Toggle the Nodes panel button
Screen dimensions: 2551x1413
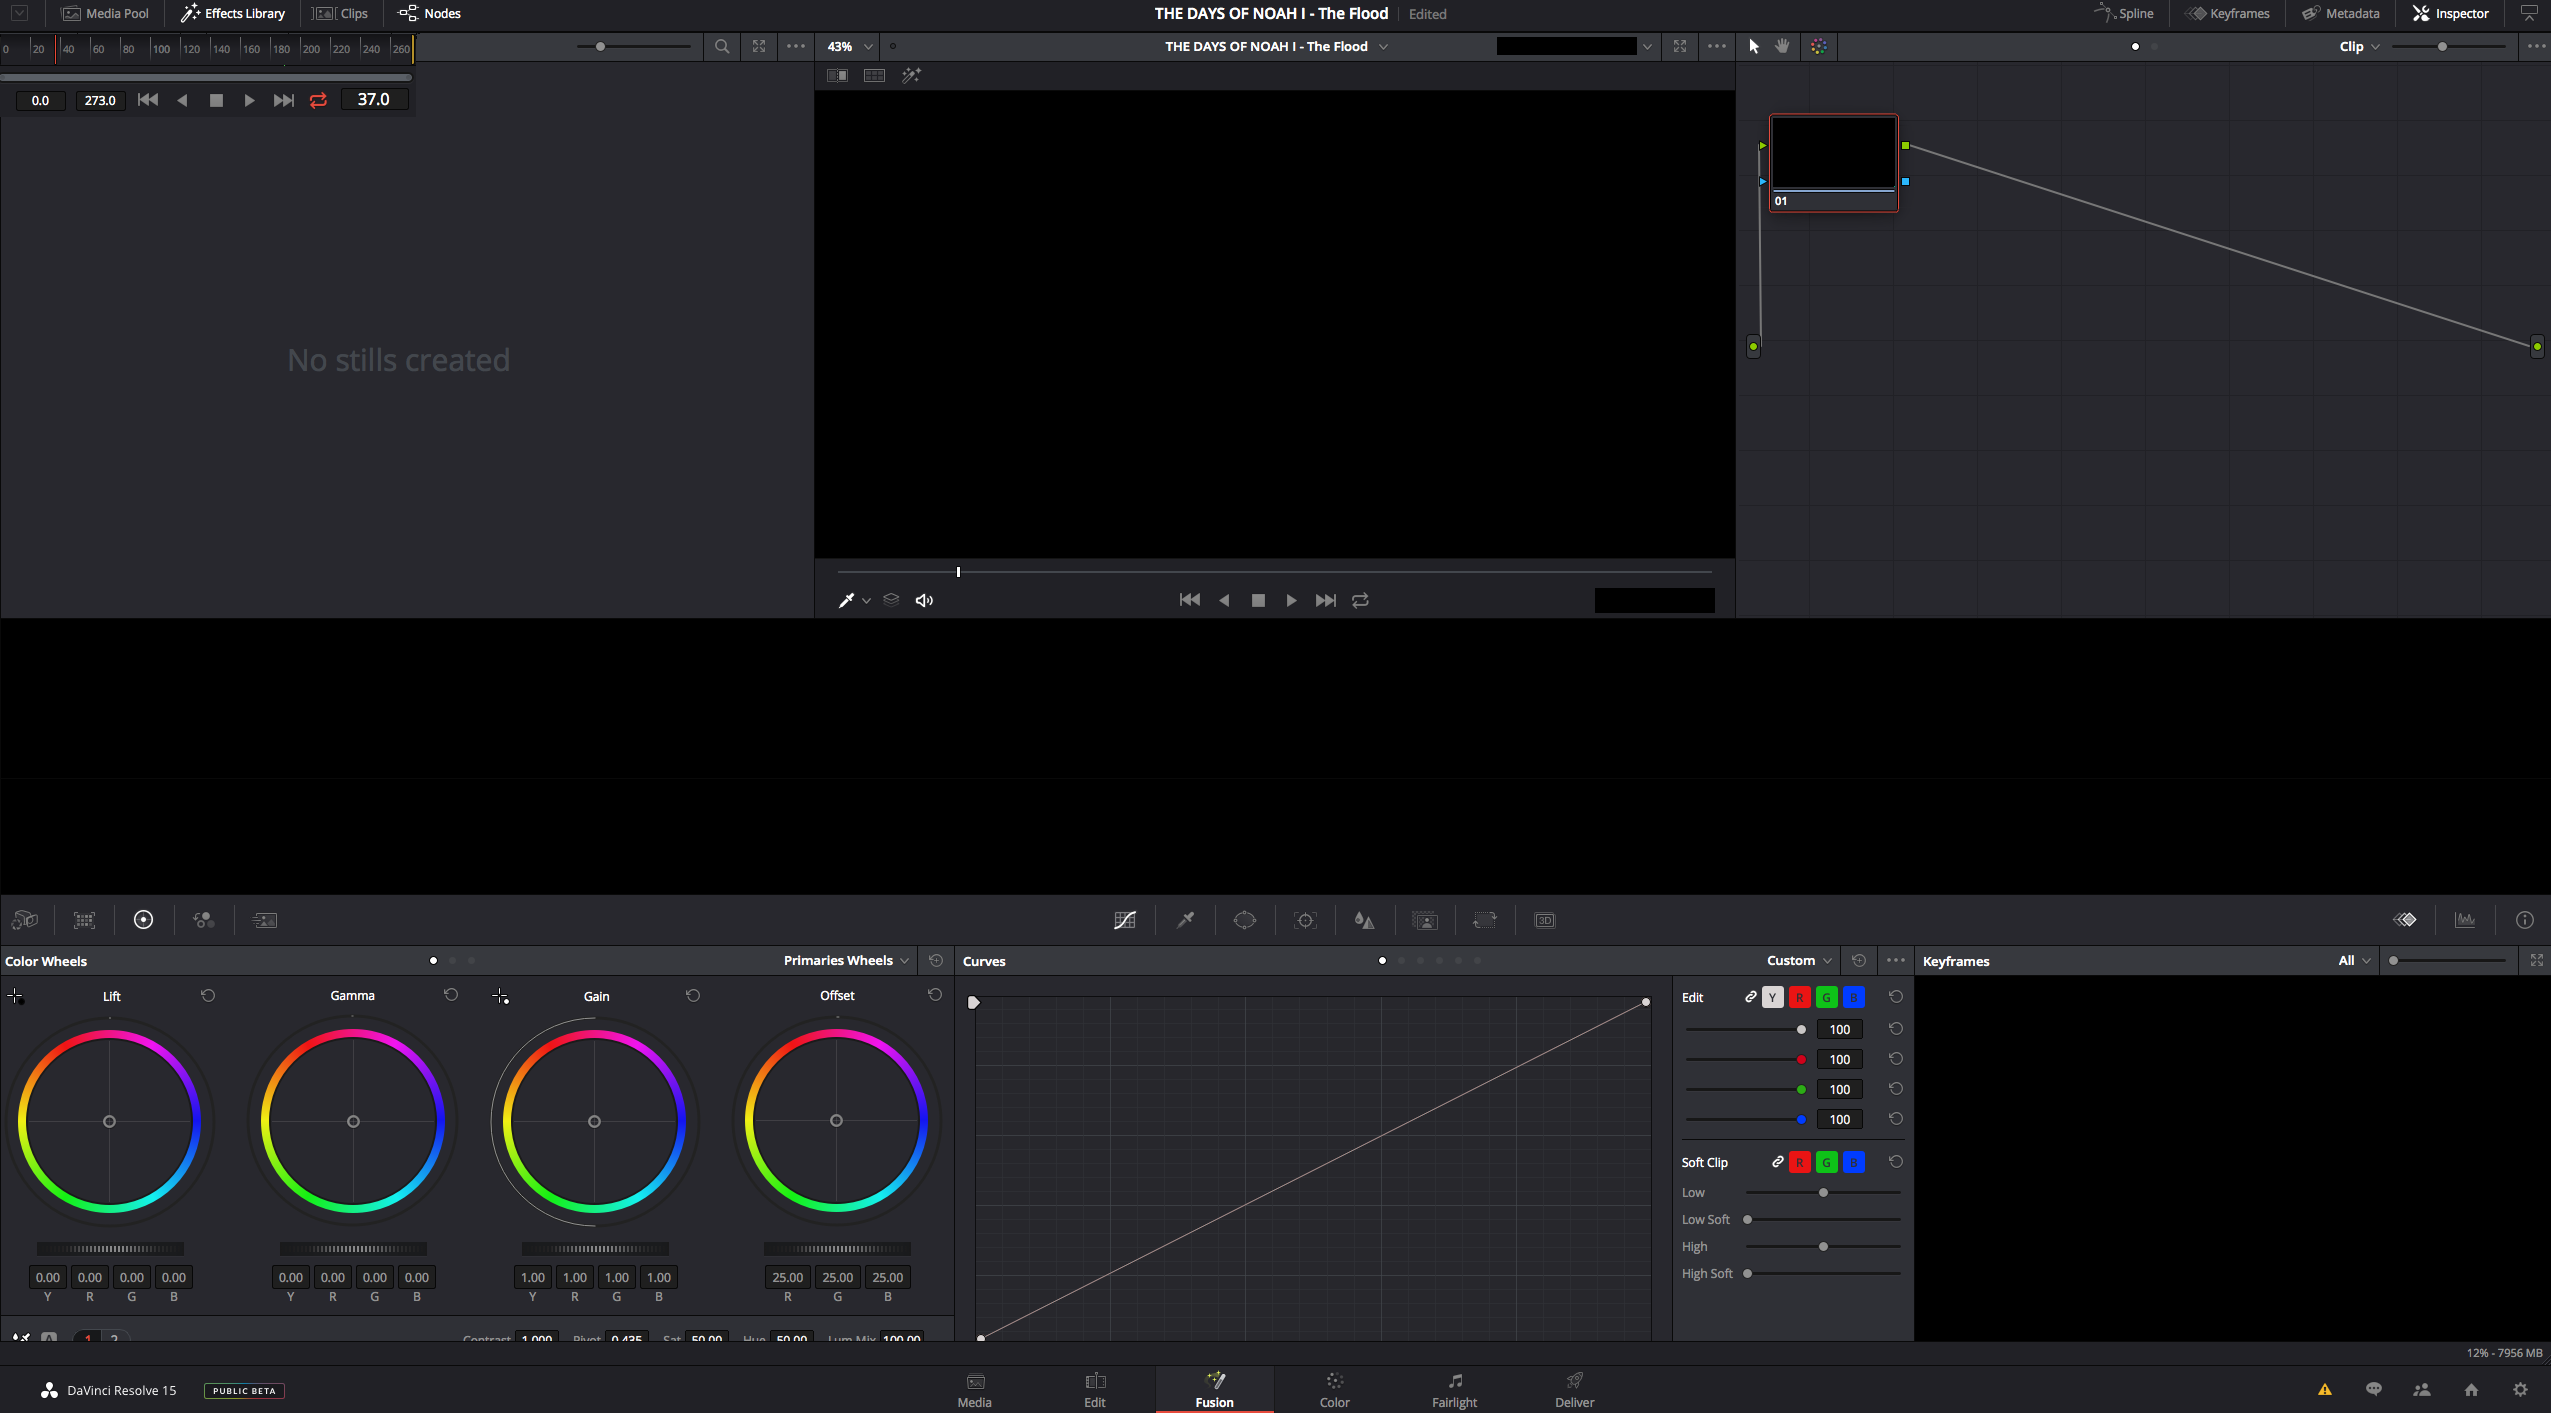click(430, 13)
